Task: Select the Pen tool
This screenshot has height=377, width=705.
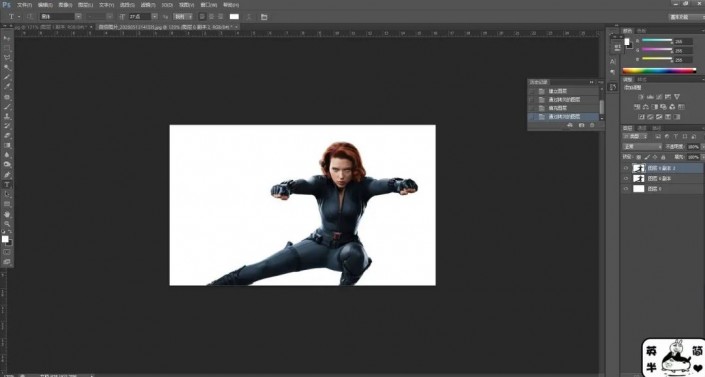Action: (7, 175)
